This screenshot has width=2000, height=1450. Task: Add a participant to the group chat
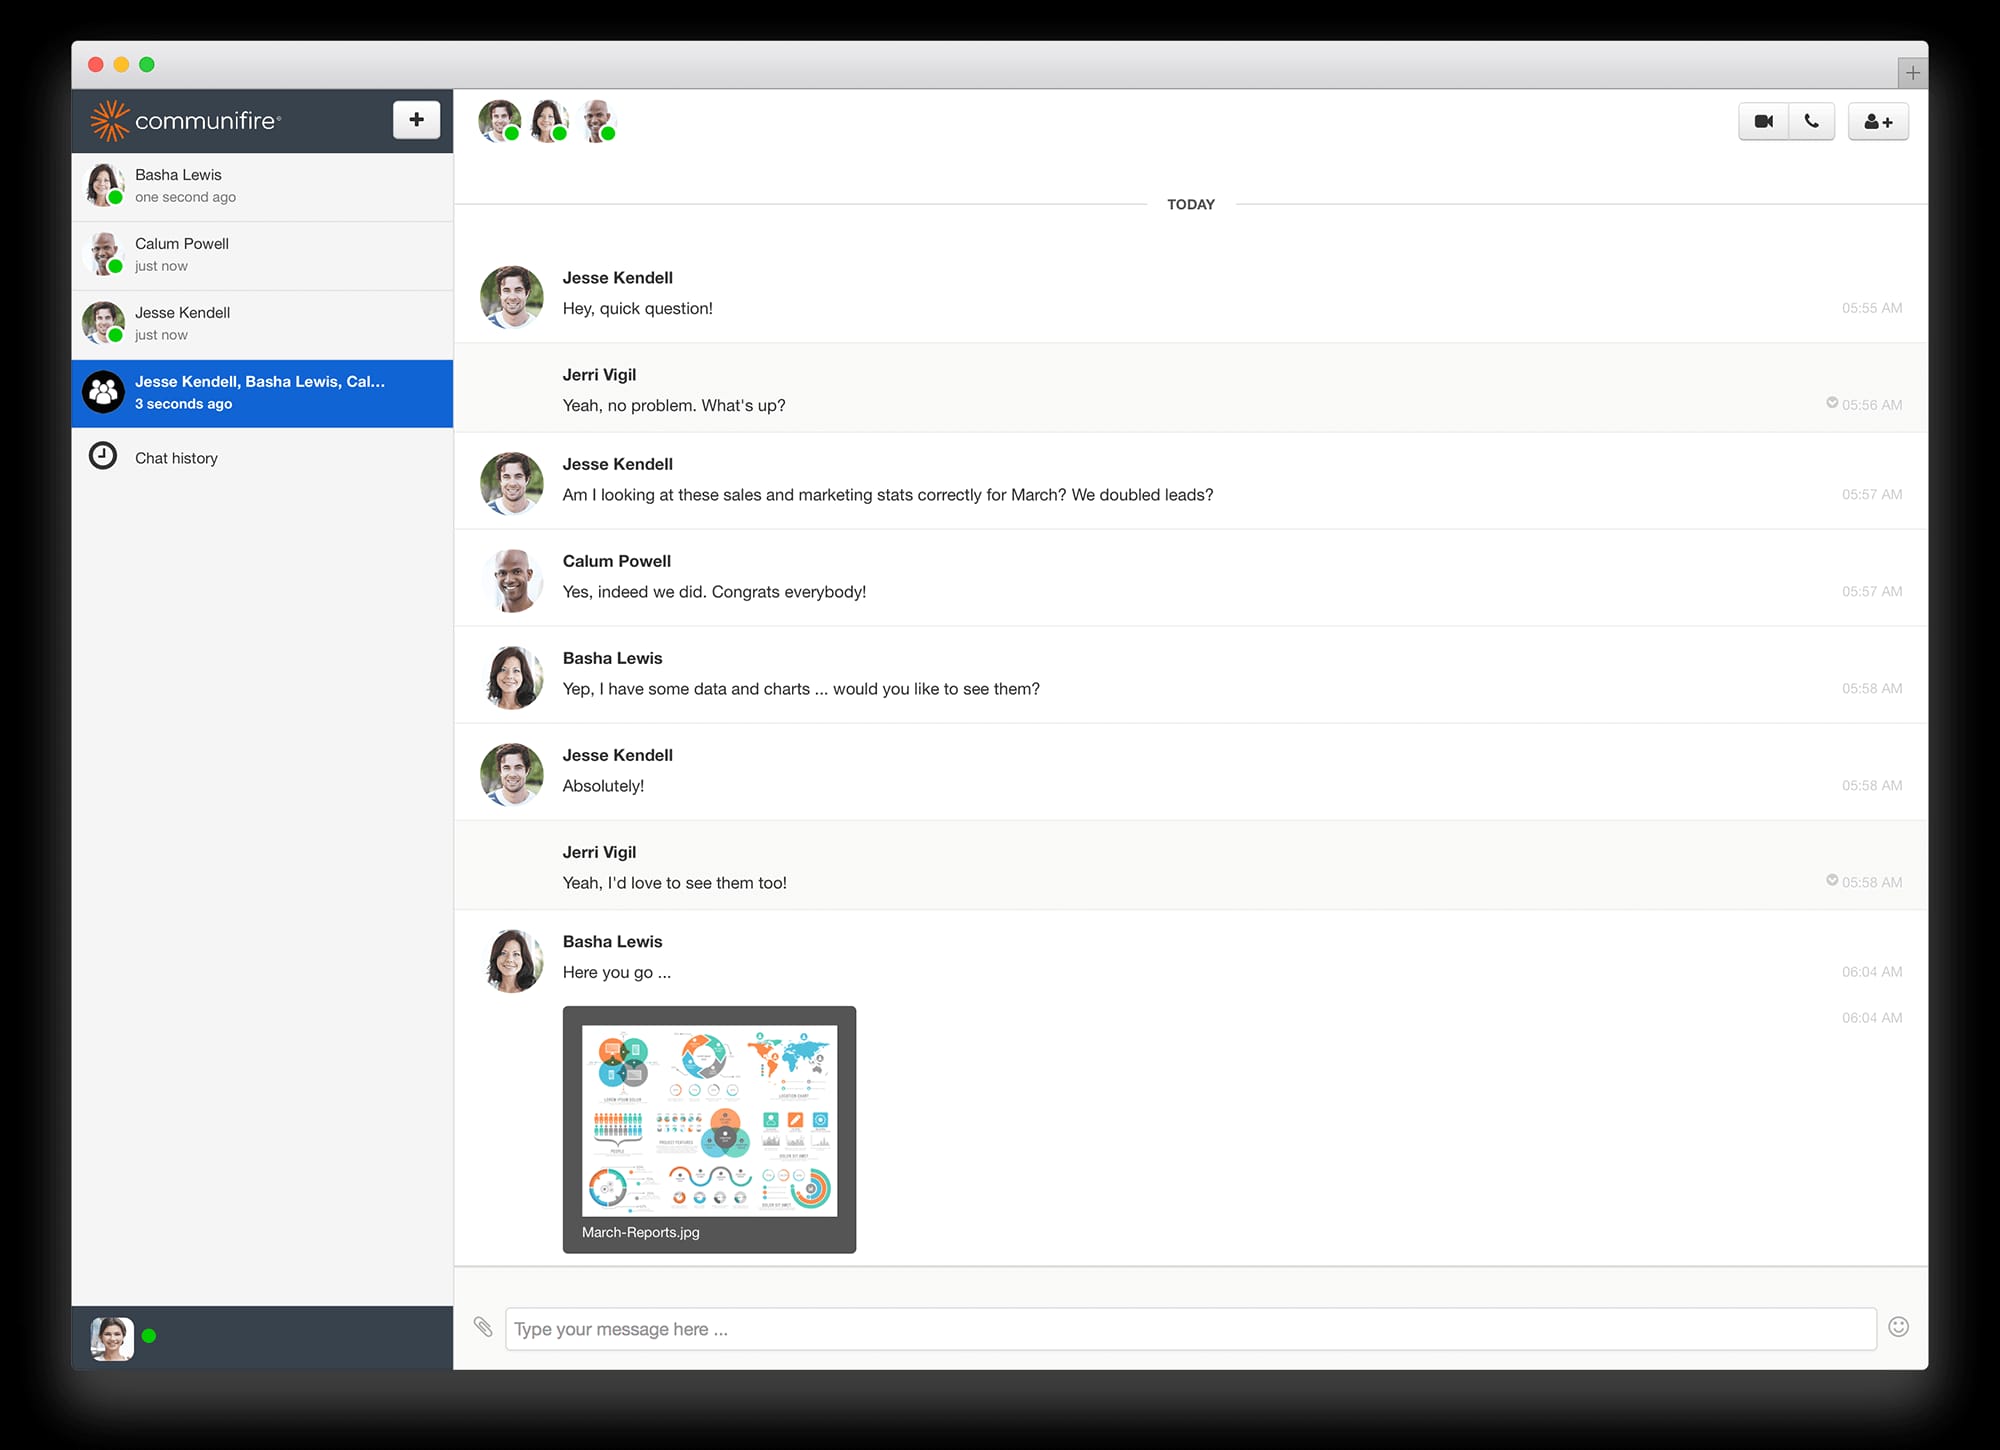tap(1878, 120)
